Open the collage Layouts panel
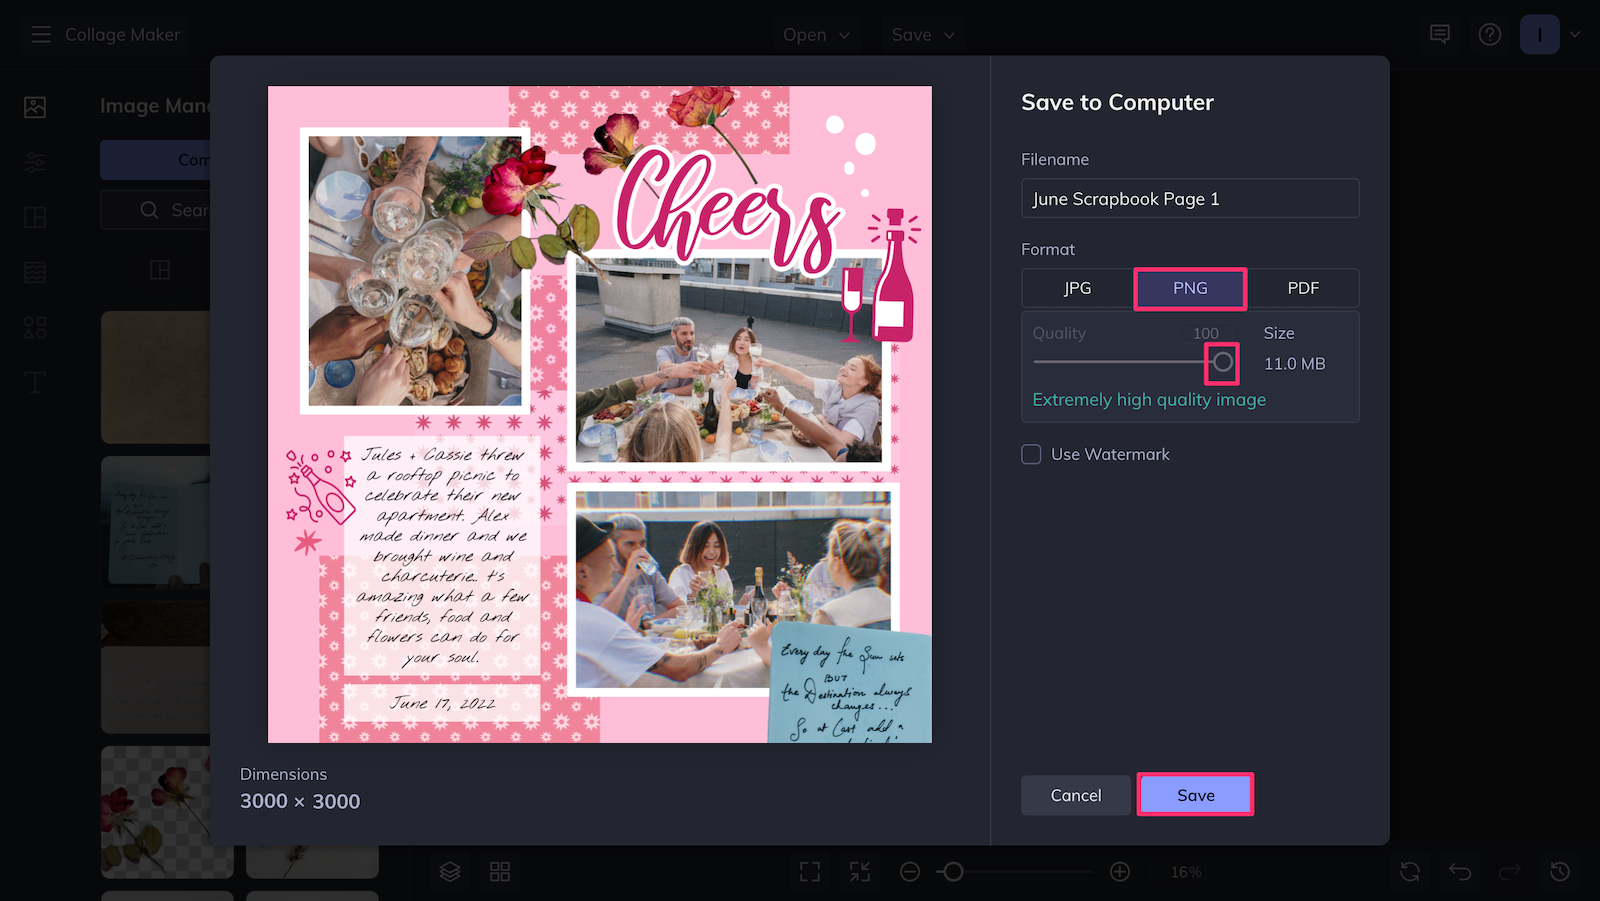1600x901 pixels. pos(34,216)
